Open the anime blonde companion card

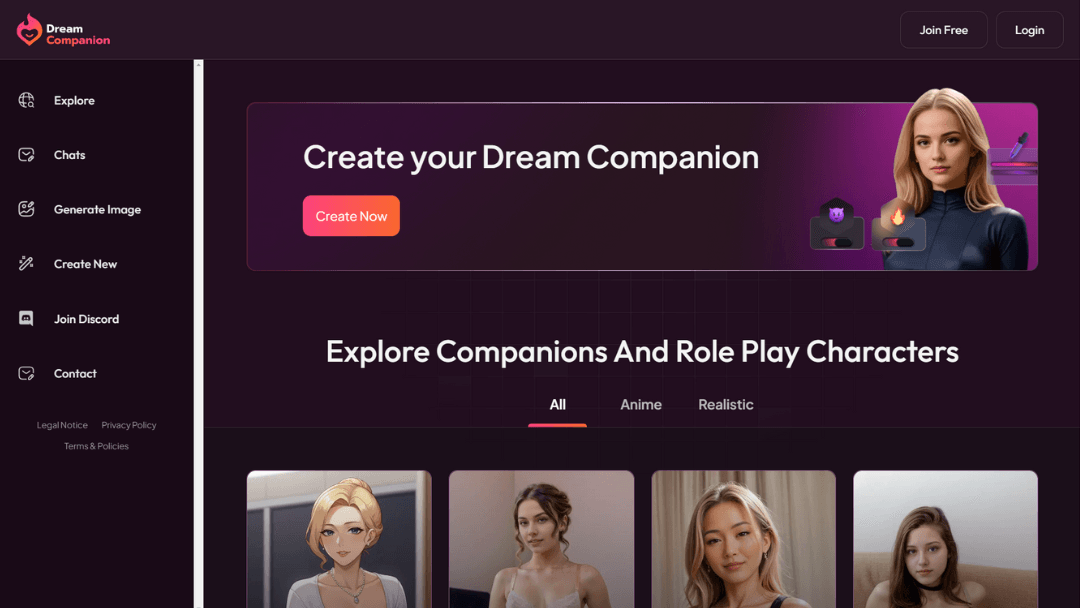pos(339,539)
